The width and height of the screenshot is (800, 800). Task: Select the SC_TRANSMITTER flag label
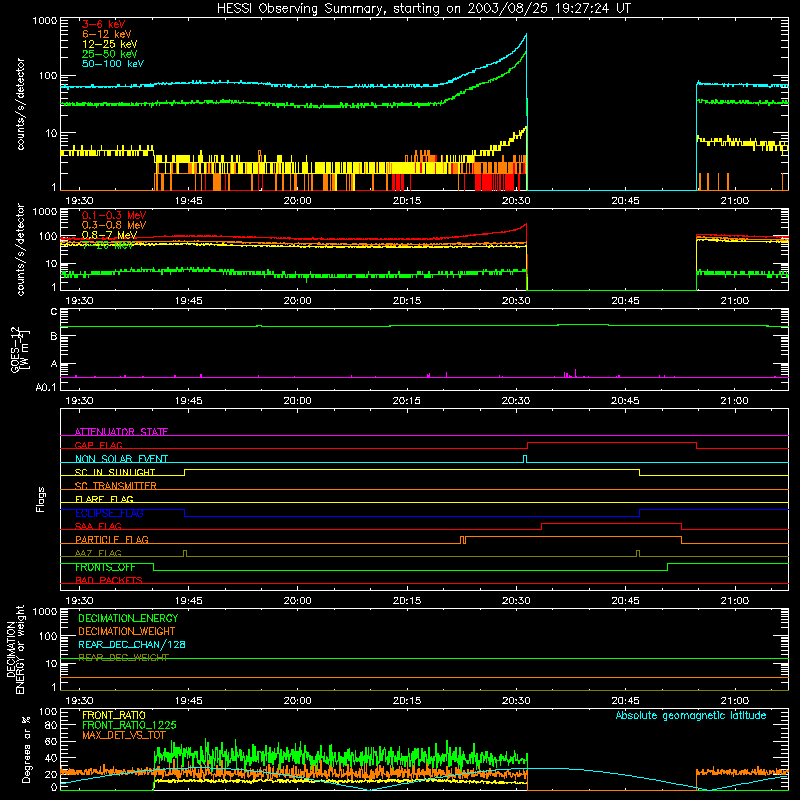pyautogui.click(x=116, y=486)
